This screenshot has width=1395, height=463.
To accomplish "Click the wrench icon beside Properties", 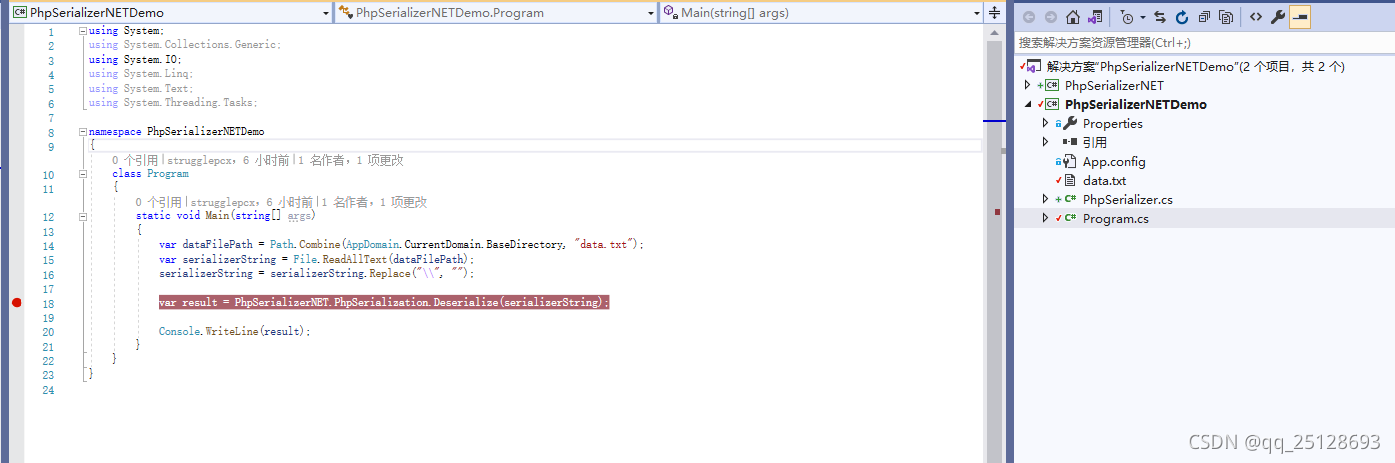I will 1070,123.
